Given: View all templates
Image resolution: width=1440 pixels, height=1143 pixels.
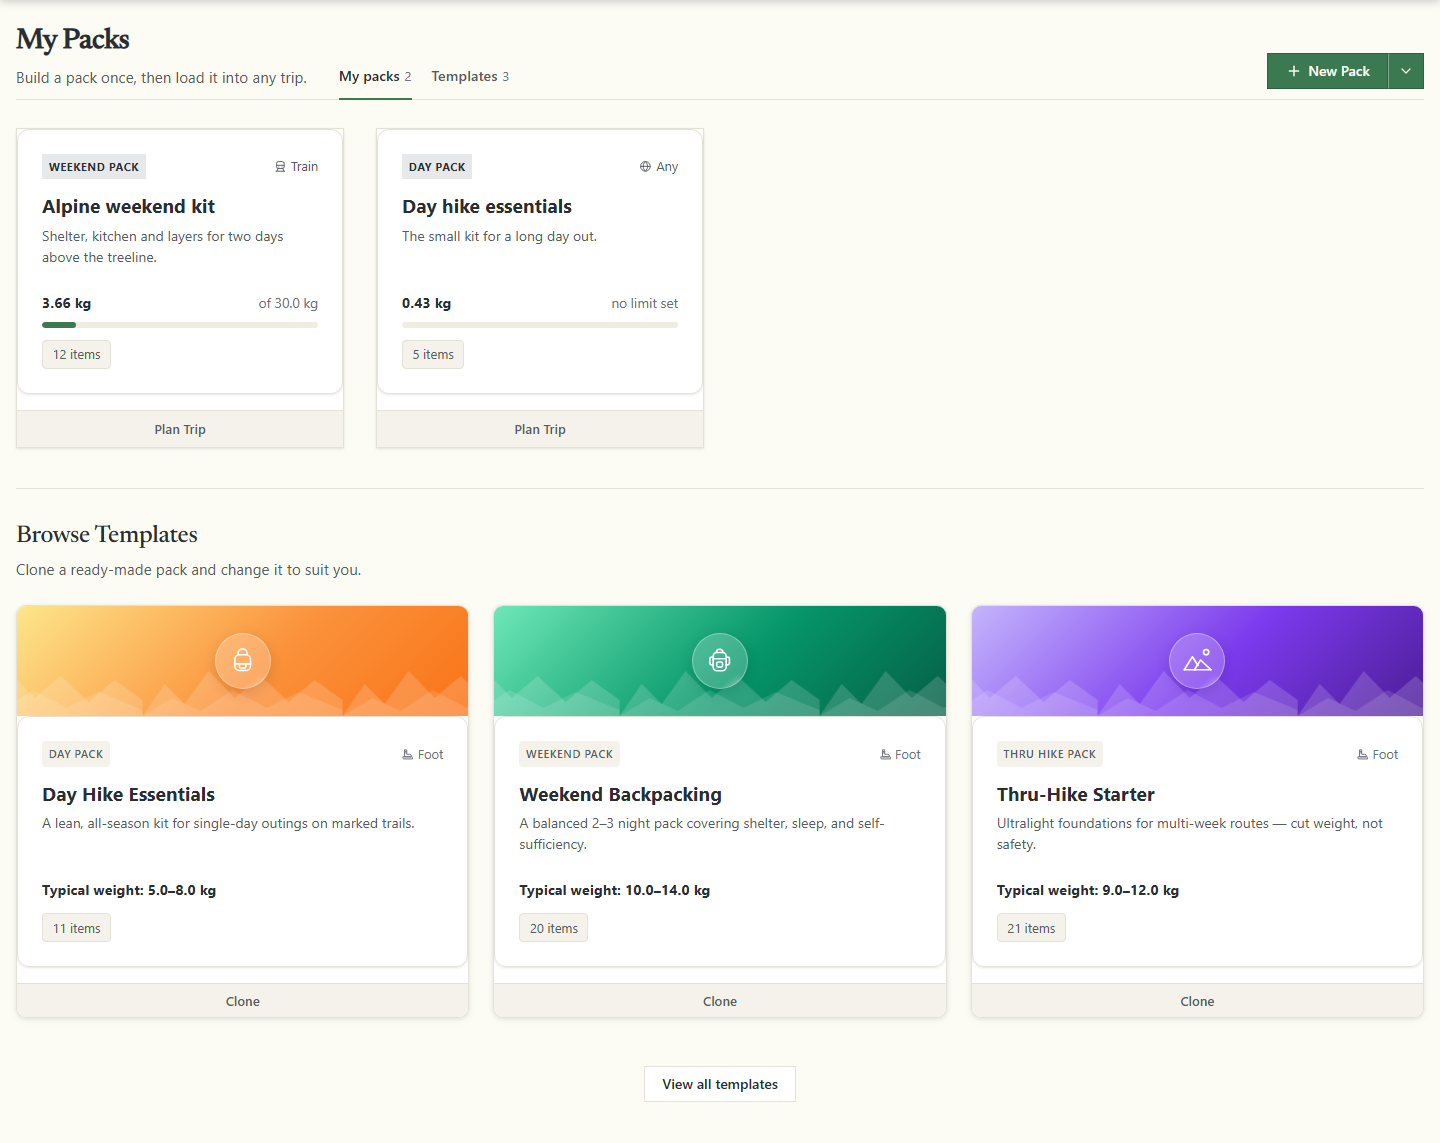Looking at the screenshot, I should (720, 1084).
